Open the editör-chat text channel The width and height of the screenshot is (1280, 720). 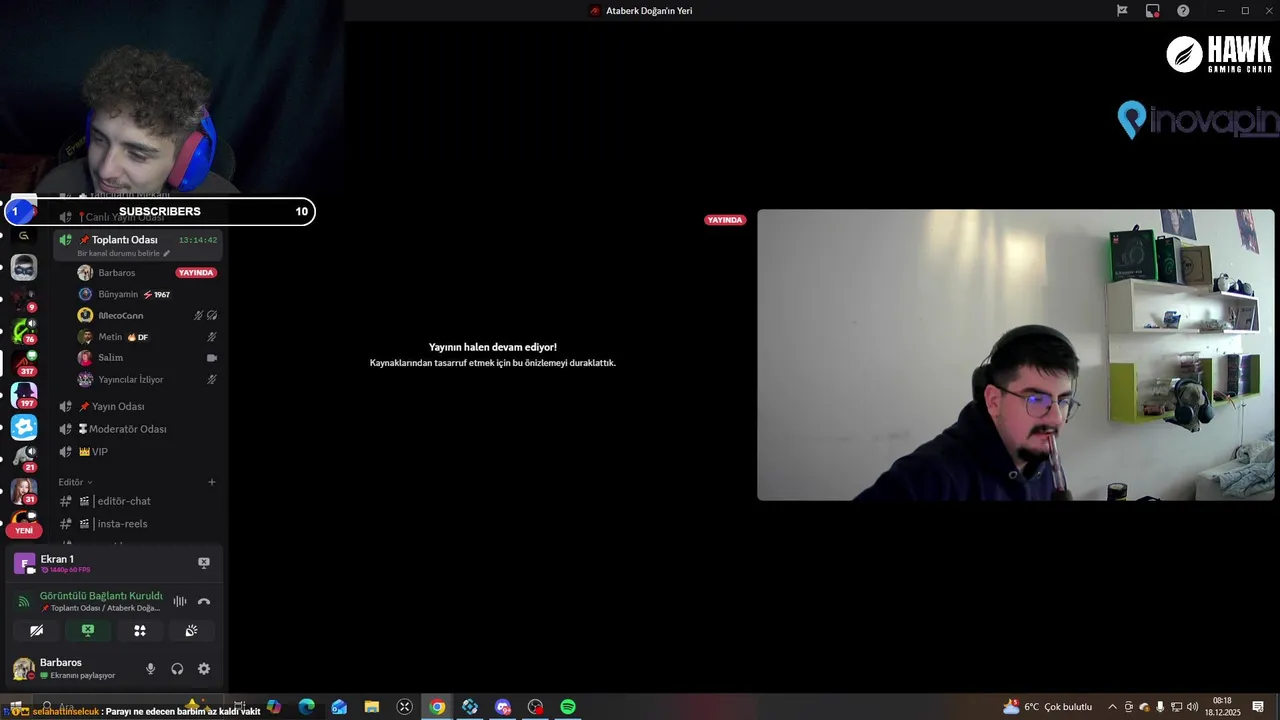coord(138,501)
